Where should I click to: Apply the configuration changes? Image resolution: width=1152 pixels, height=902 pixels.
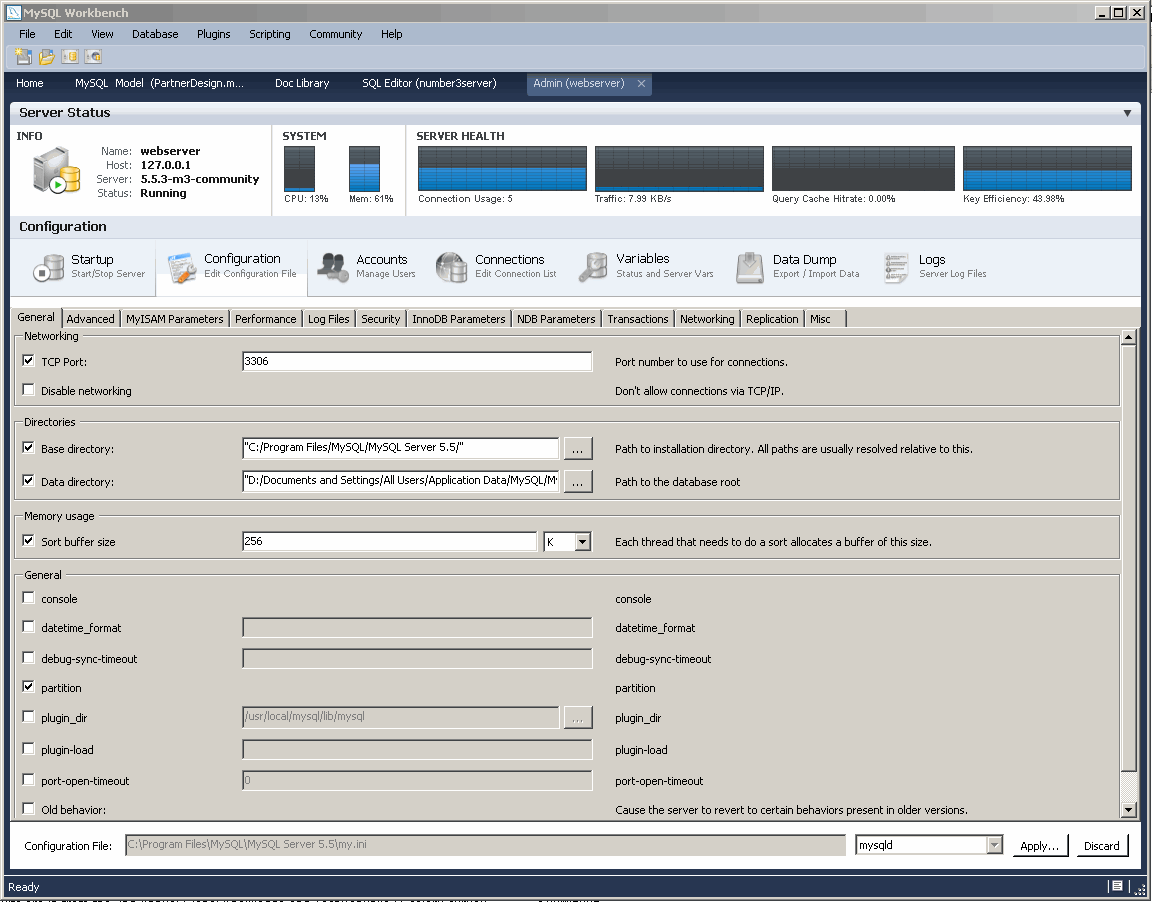pos(1040,844)
